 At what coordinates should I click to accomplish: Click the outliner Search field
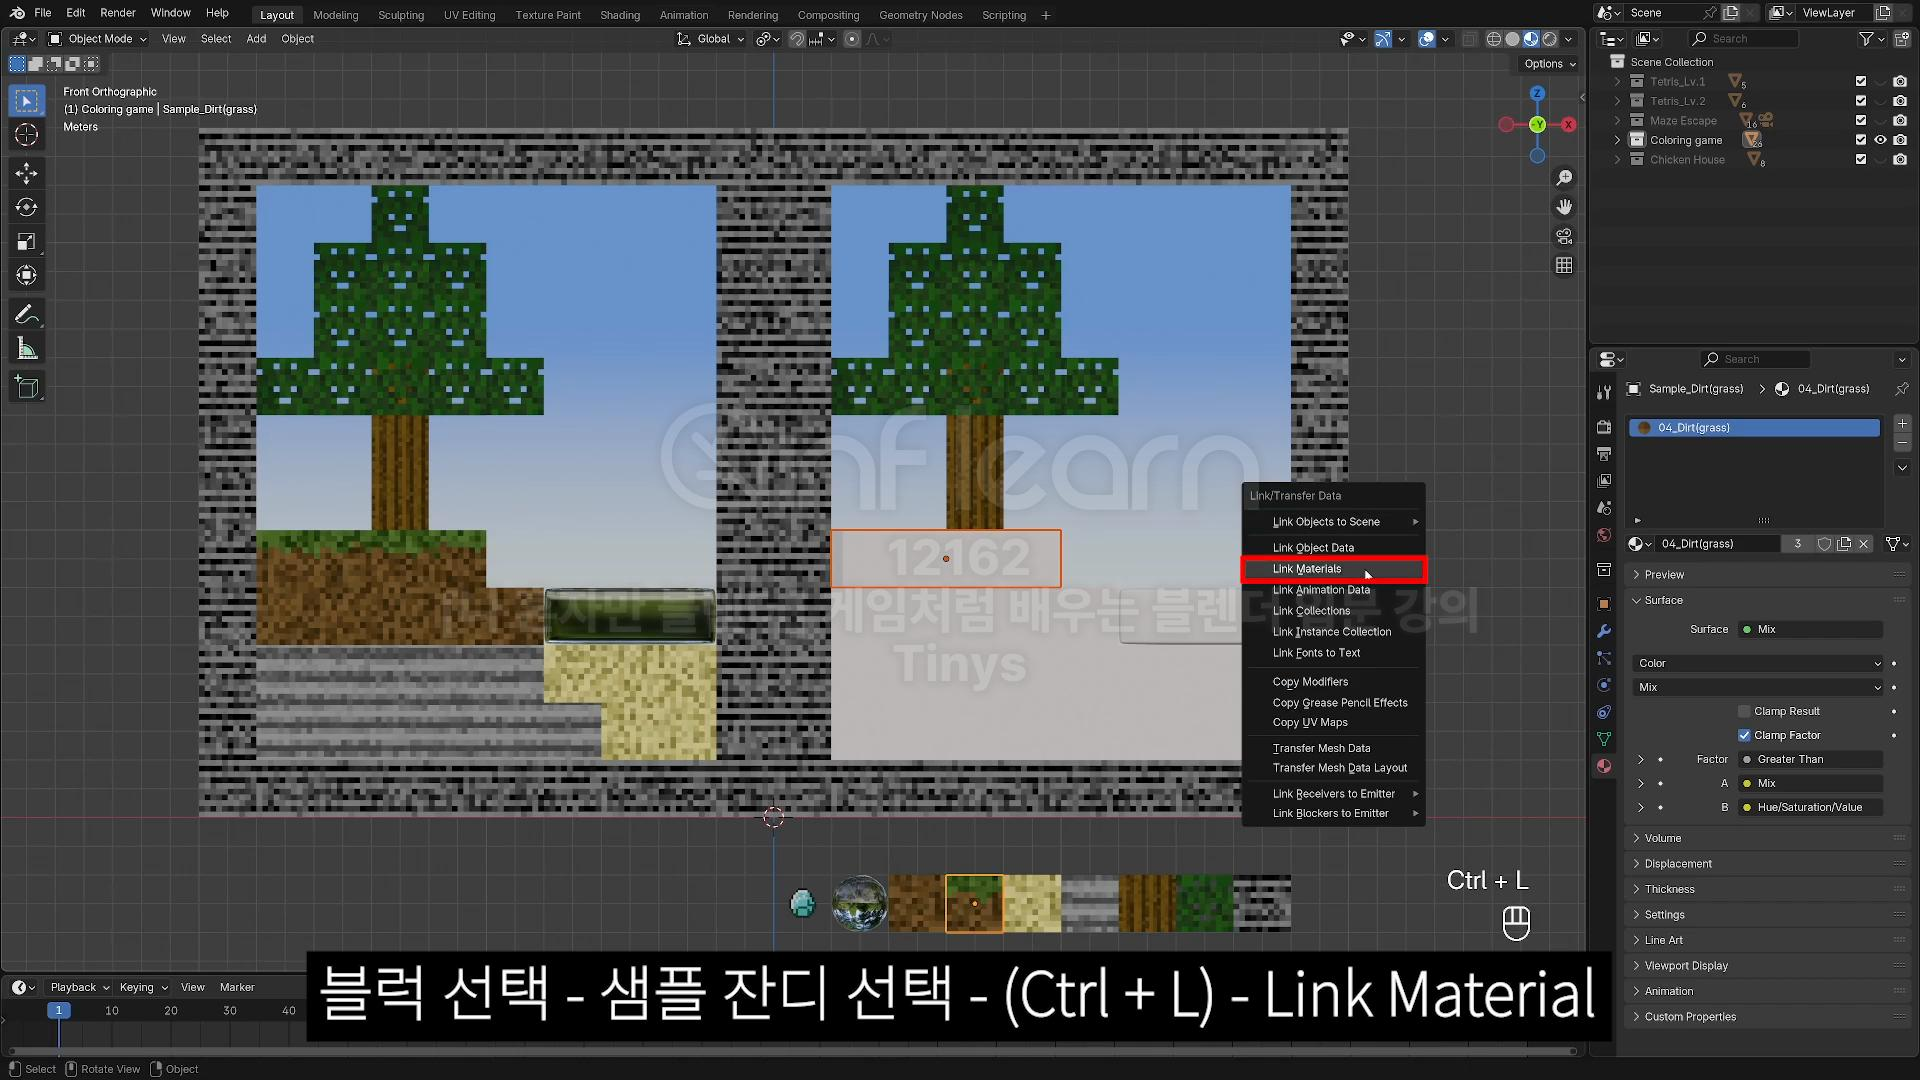click(x=1743, y=39)
